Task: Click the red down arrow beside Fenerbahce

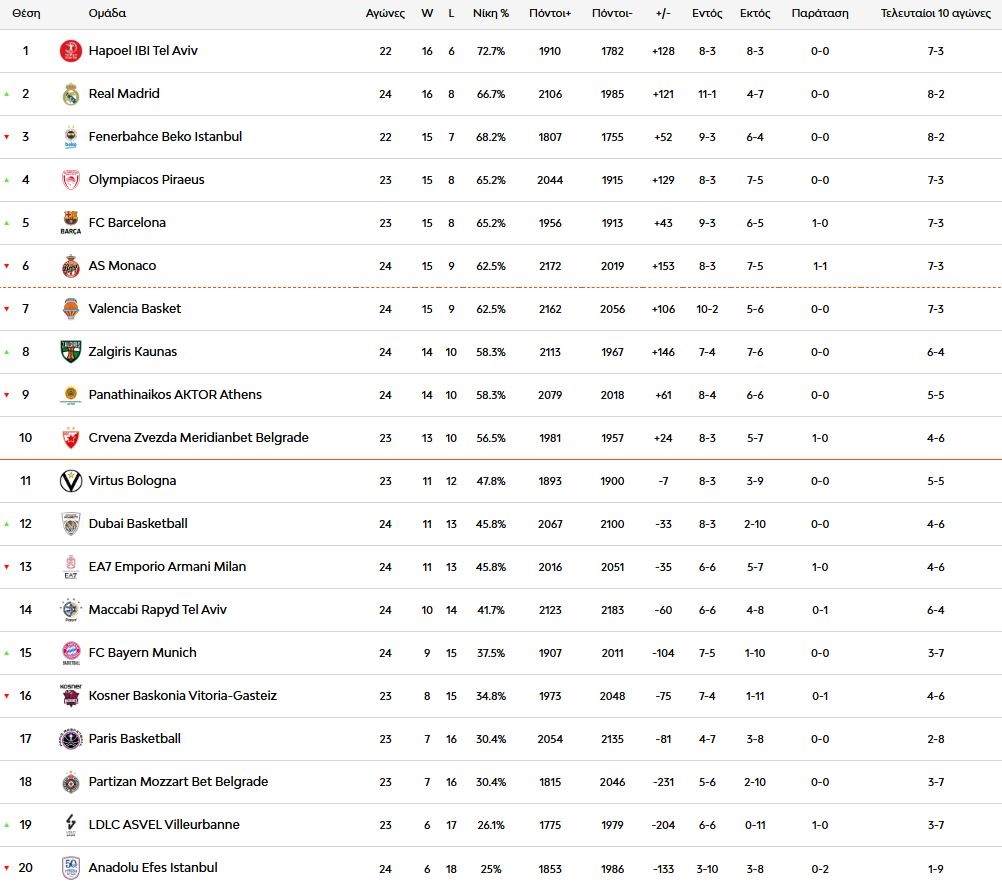Action: pyautogui.click(x=9, y=136)
